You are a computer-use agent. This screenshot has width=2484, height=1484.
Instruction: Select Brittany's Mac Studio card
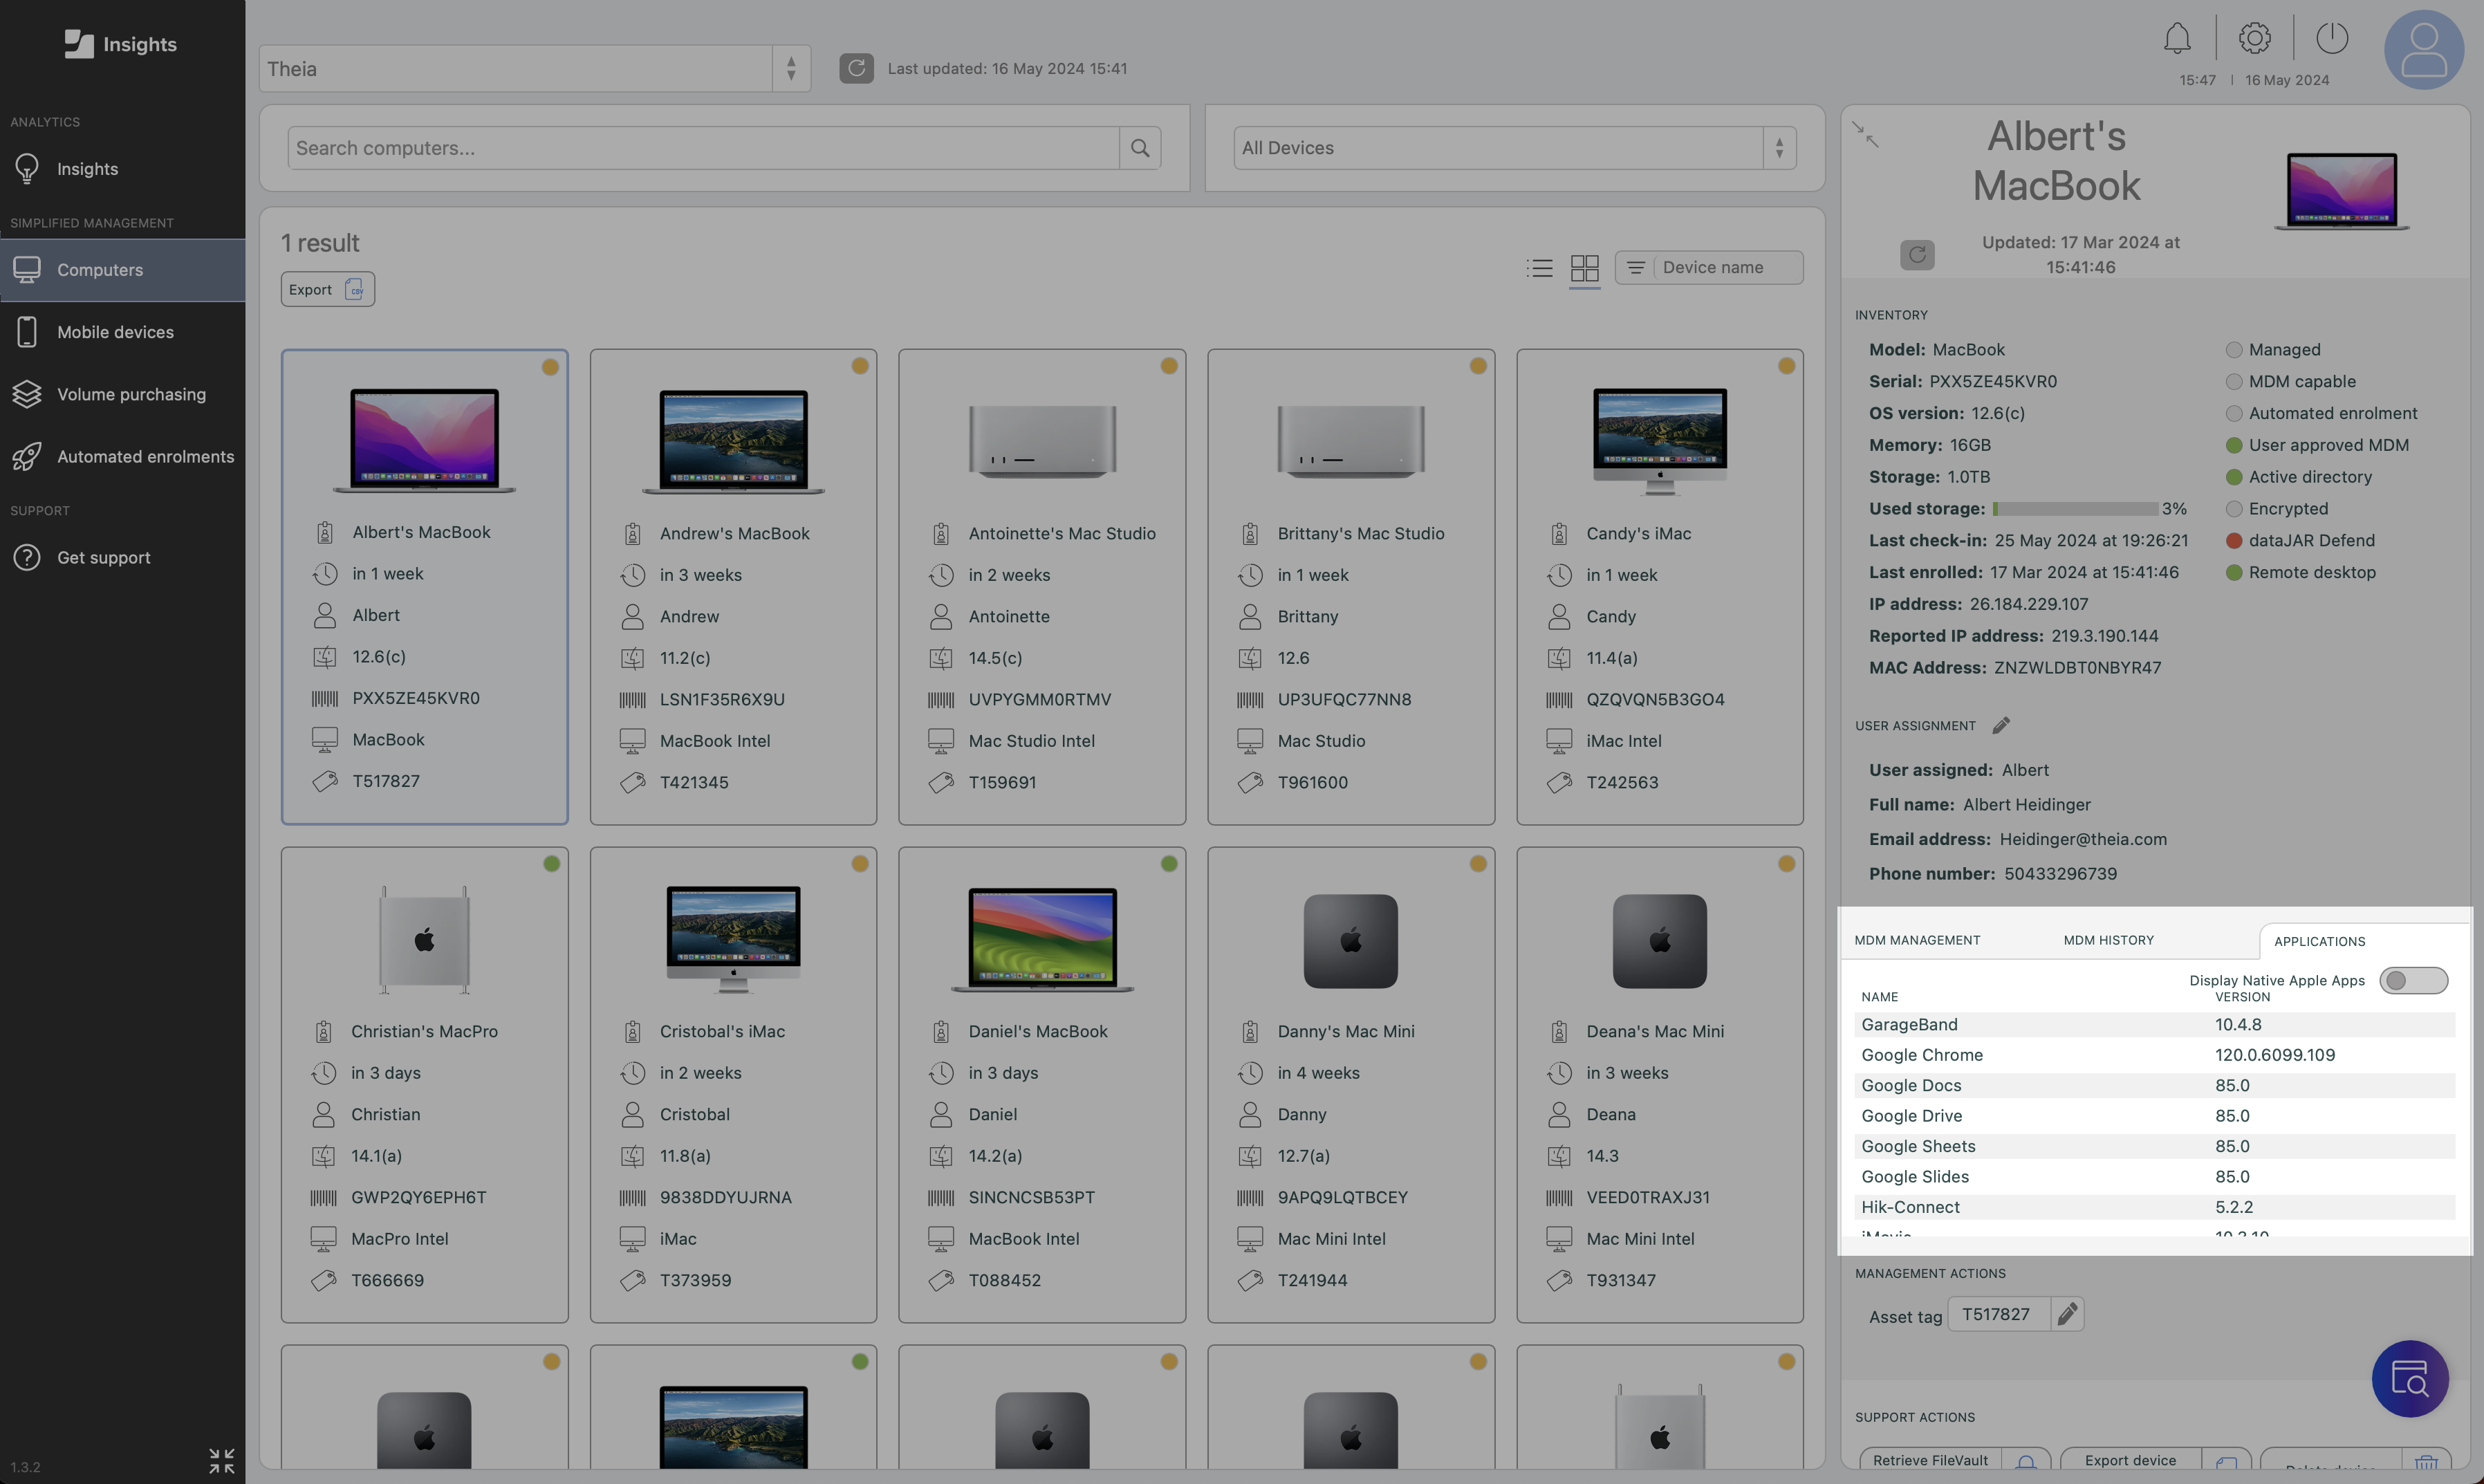[x=1351, y=587]
